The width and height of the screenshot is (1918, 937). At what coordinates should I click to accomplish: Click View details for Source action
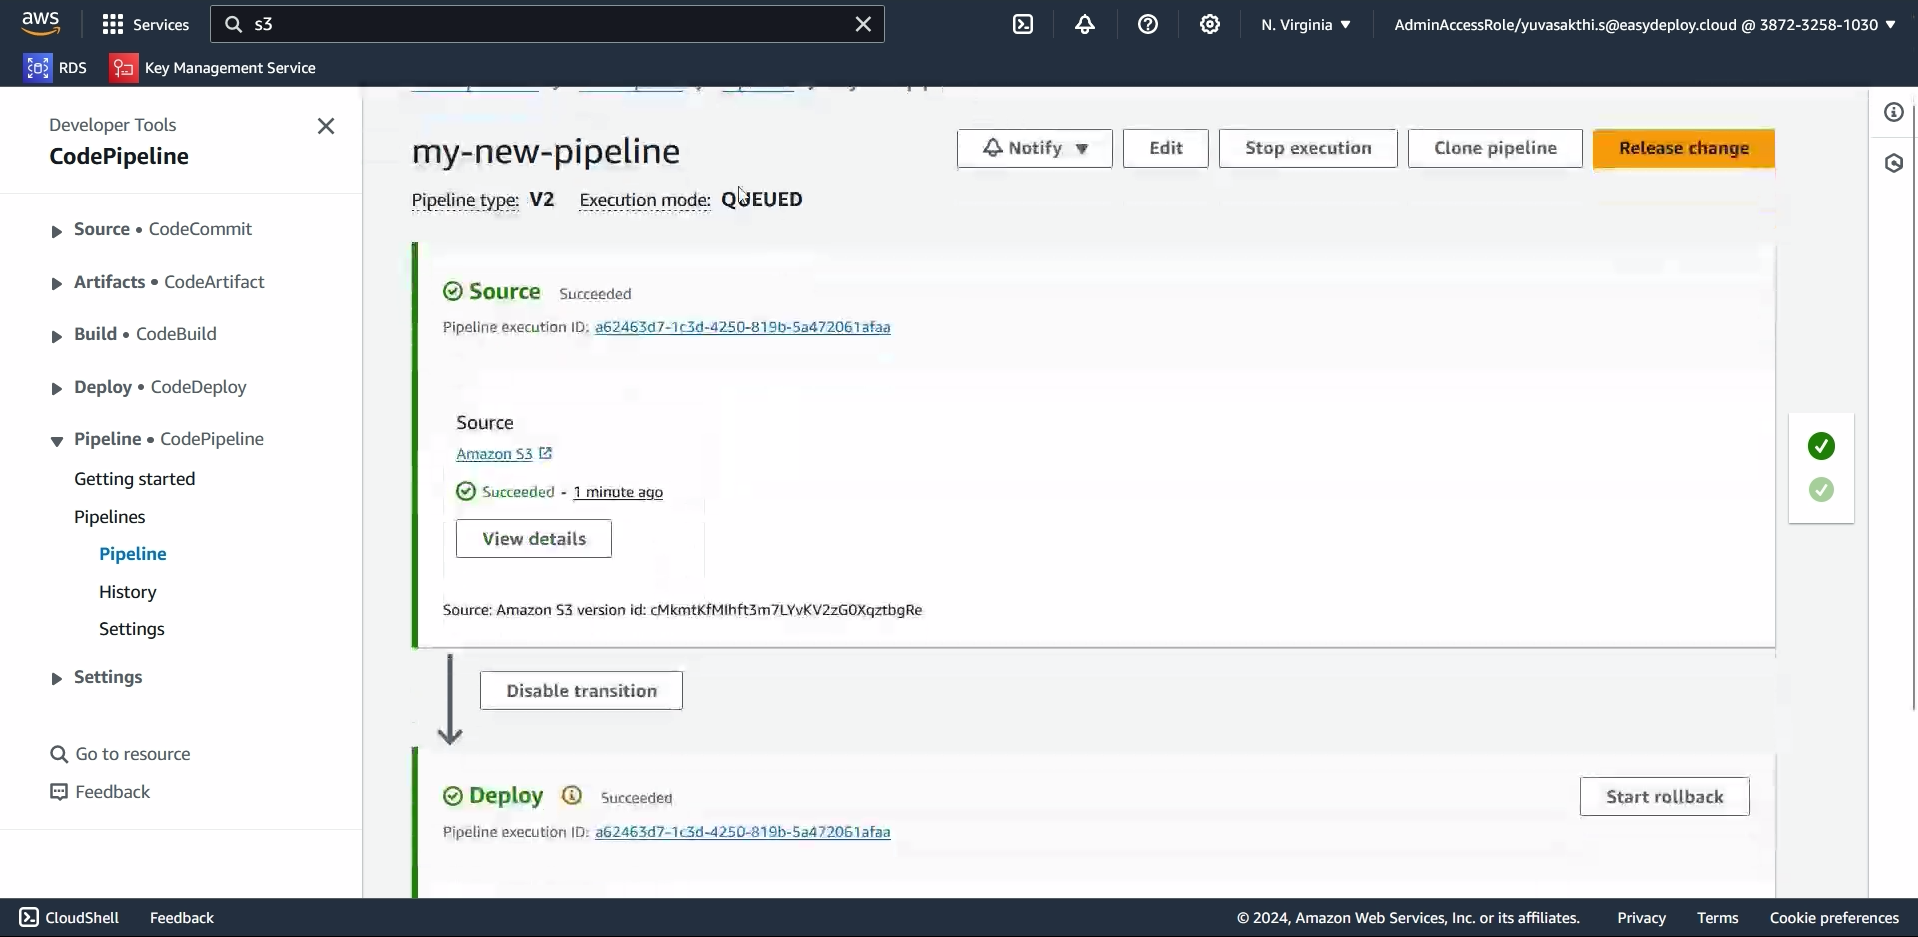pyautogui.click(x=534, y=539)
